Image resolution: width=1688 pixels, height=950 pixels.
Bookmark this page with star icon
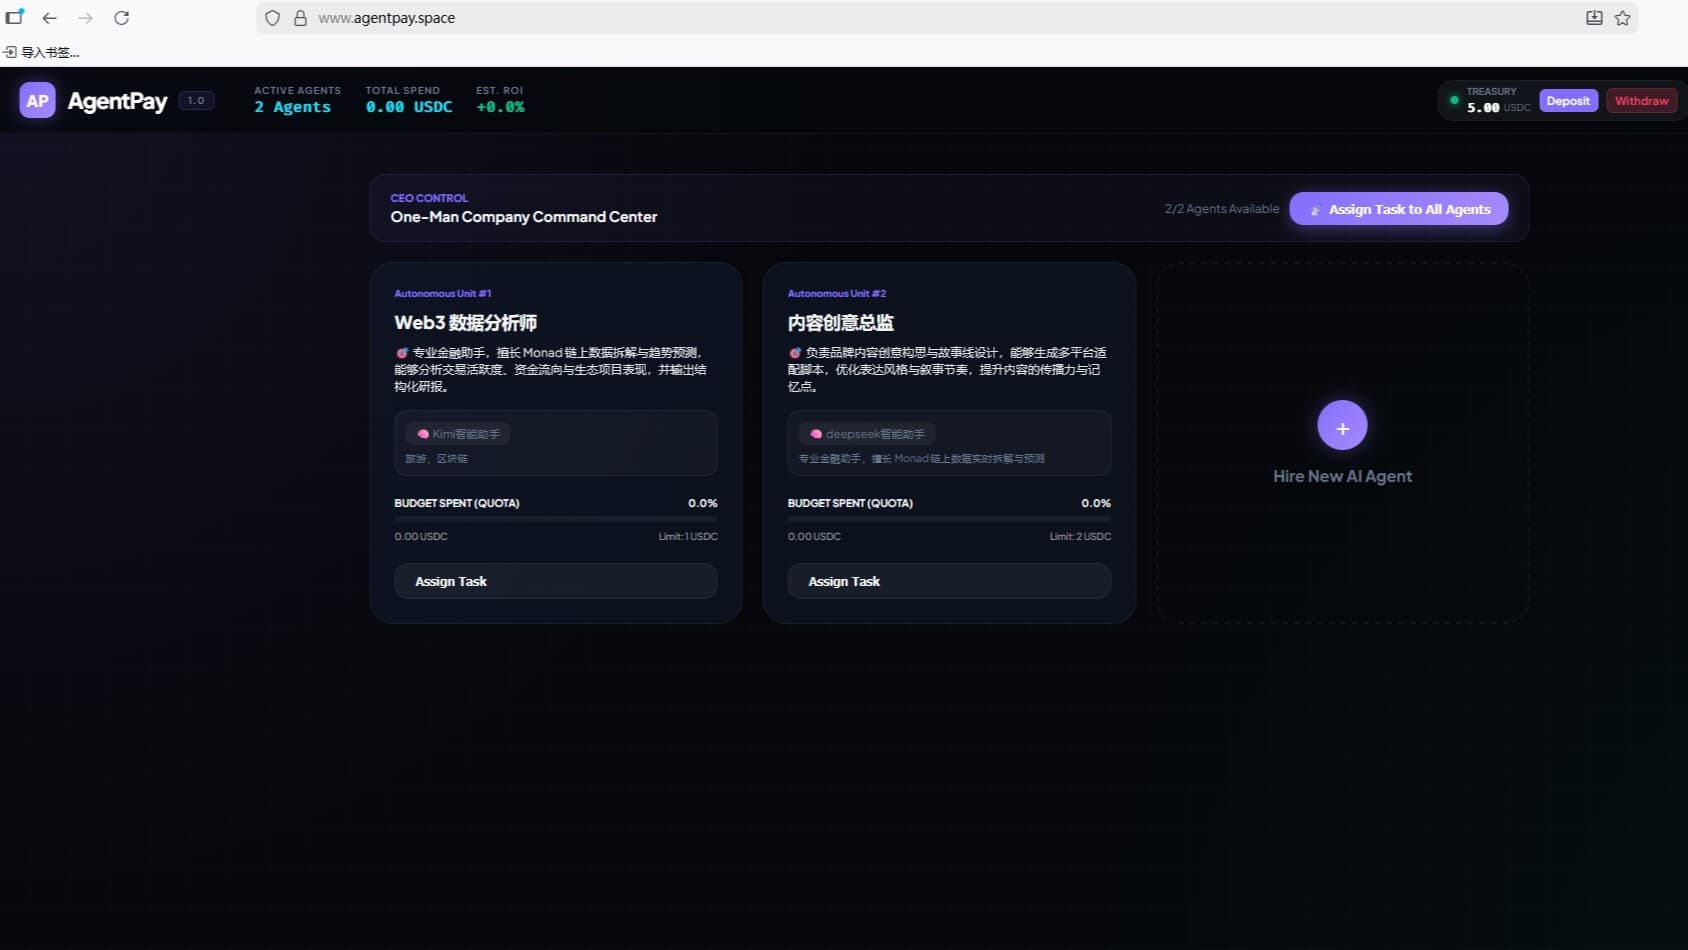click(1622, 18)
